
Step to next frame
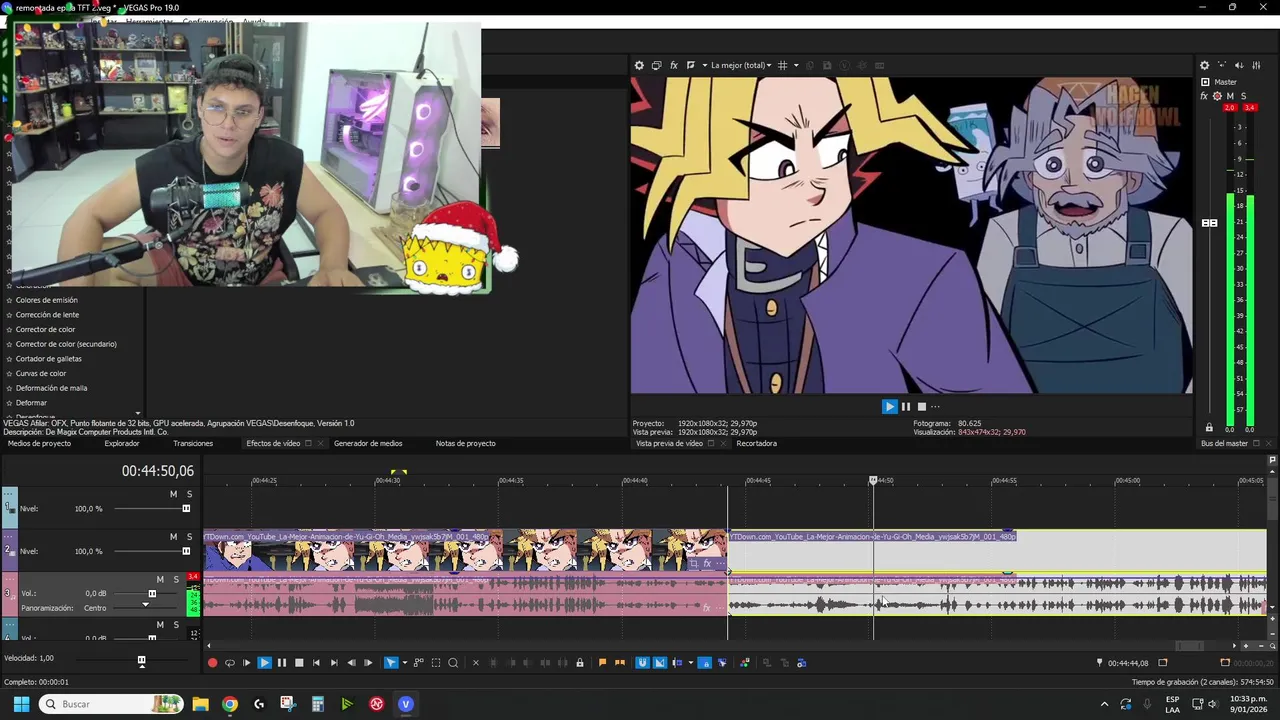point(368,662)
